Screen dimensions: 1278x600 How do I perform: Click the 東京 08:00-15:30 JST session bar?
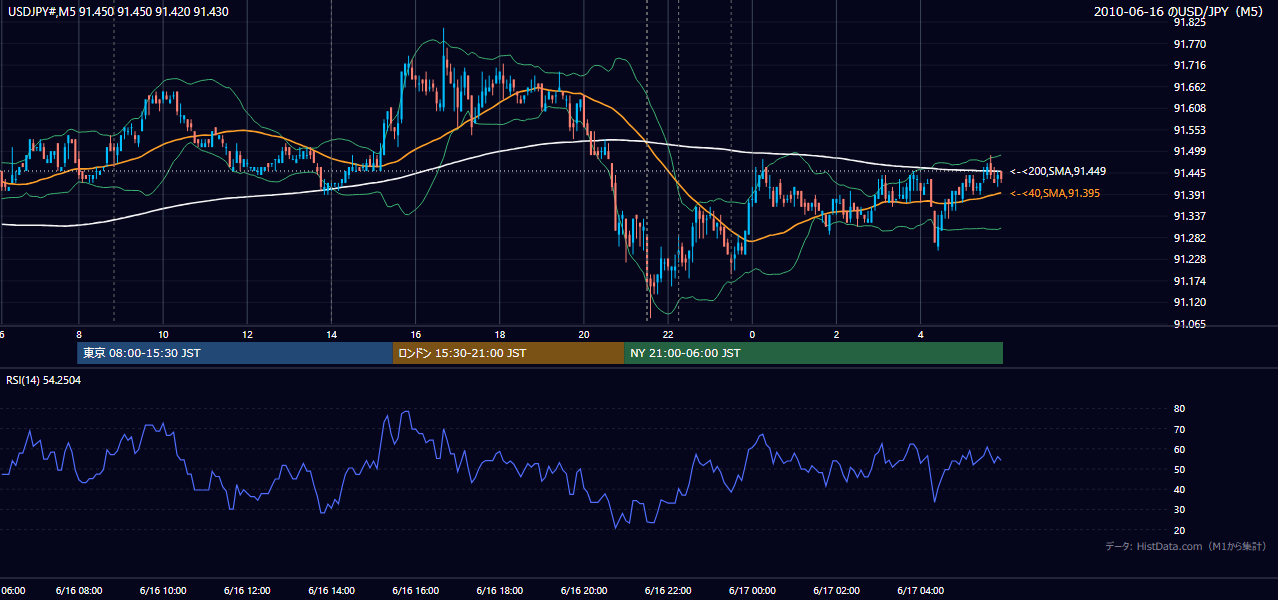point(235,353)
